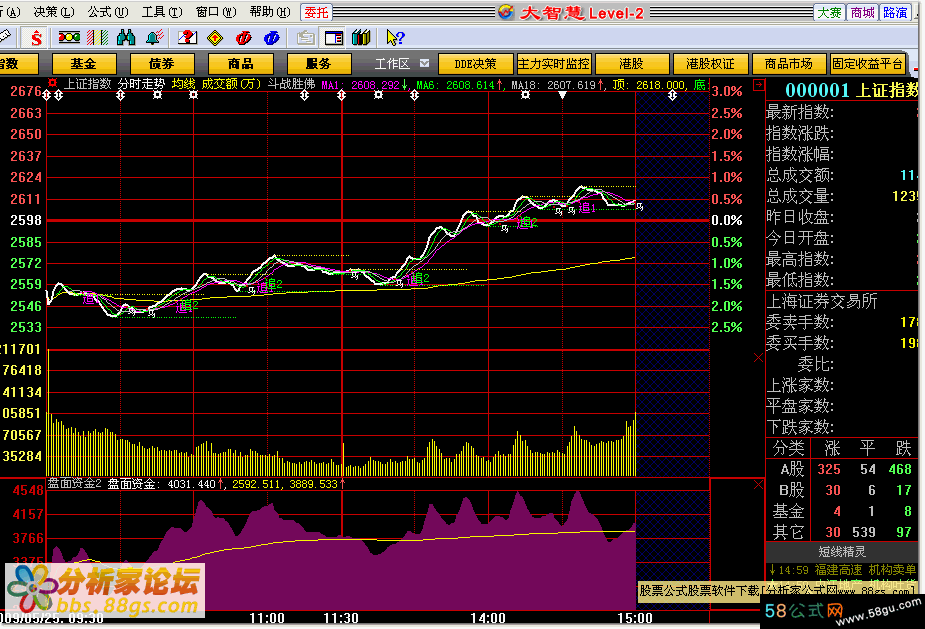Click the 总成交额 row label

800,175
